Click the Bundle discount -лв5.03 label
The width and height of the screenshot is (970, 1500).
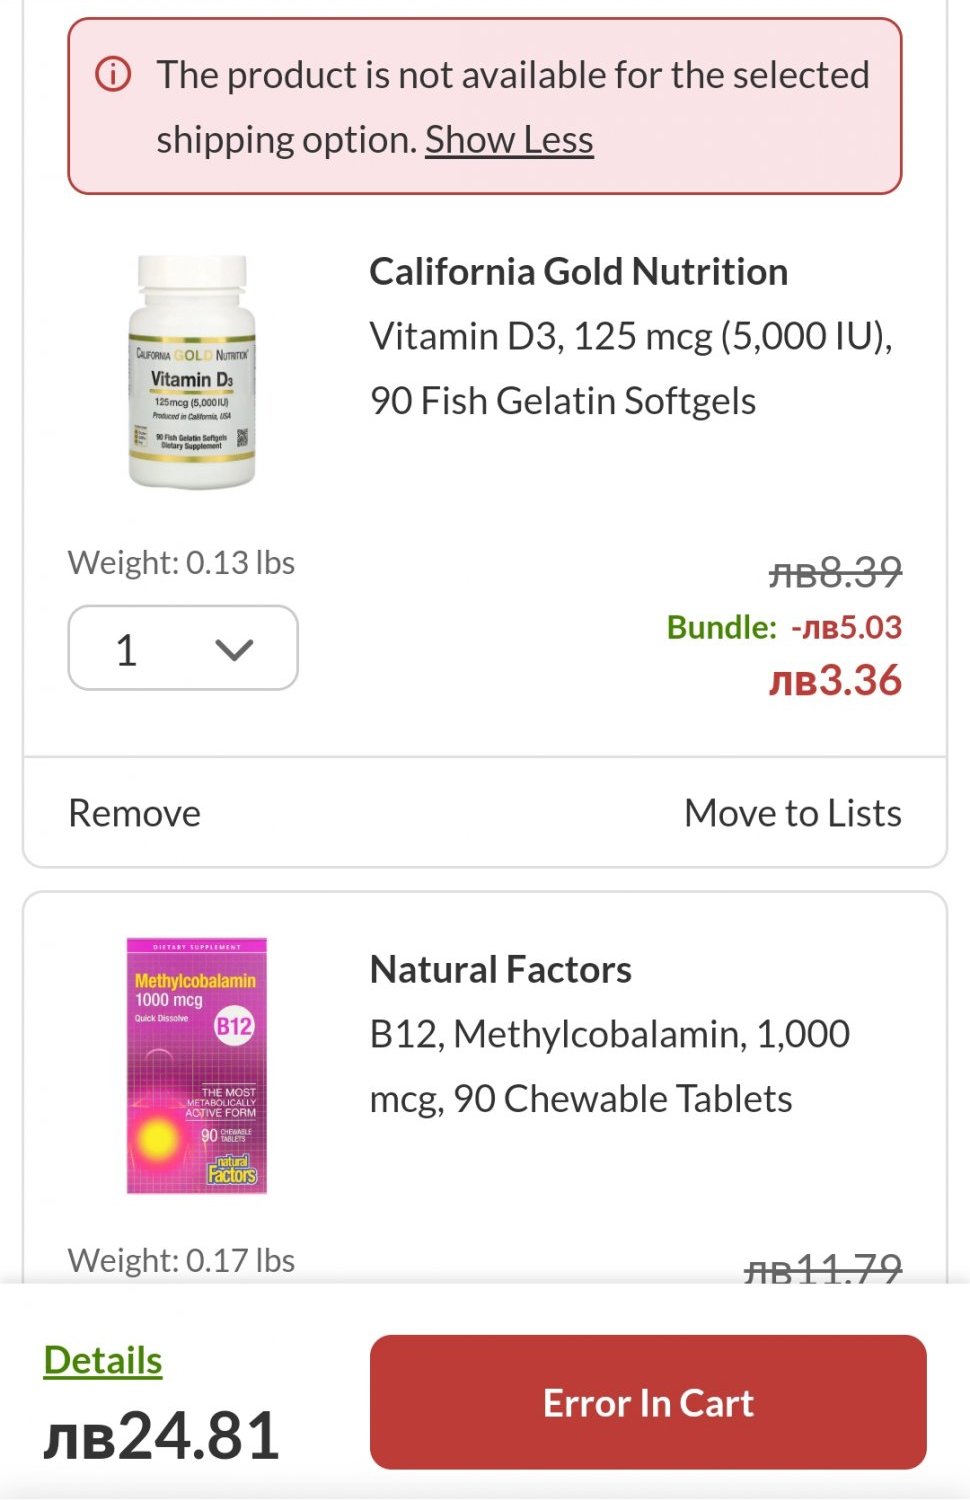(784, 627)
